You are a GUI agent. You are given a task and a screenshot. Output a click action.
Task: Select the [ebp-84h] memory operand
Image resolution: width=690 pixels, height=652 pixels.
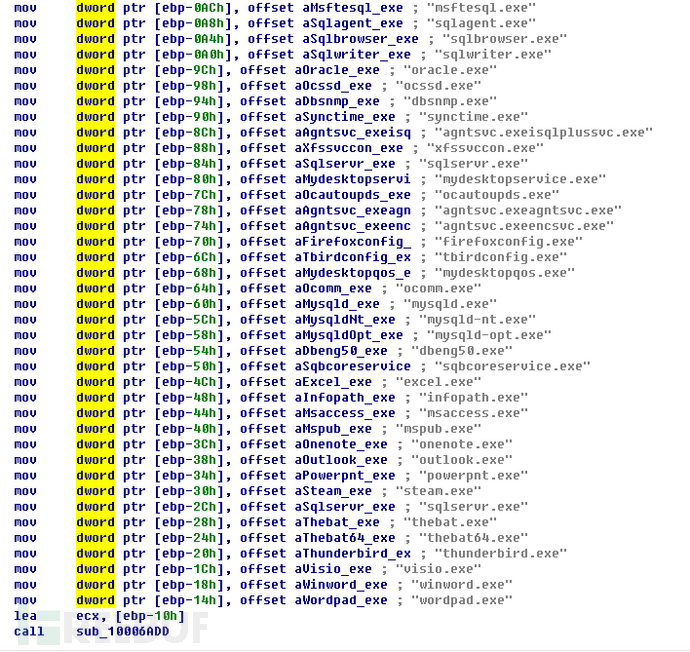190,164
